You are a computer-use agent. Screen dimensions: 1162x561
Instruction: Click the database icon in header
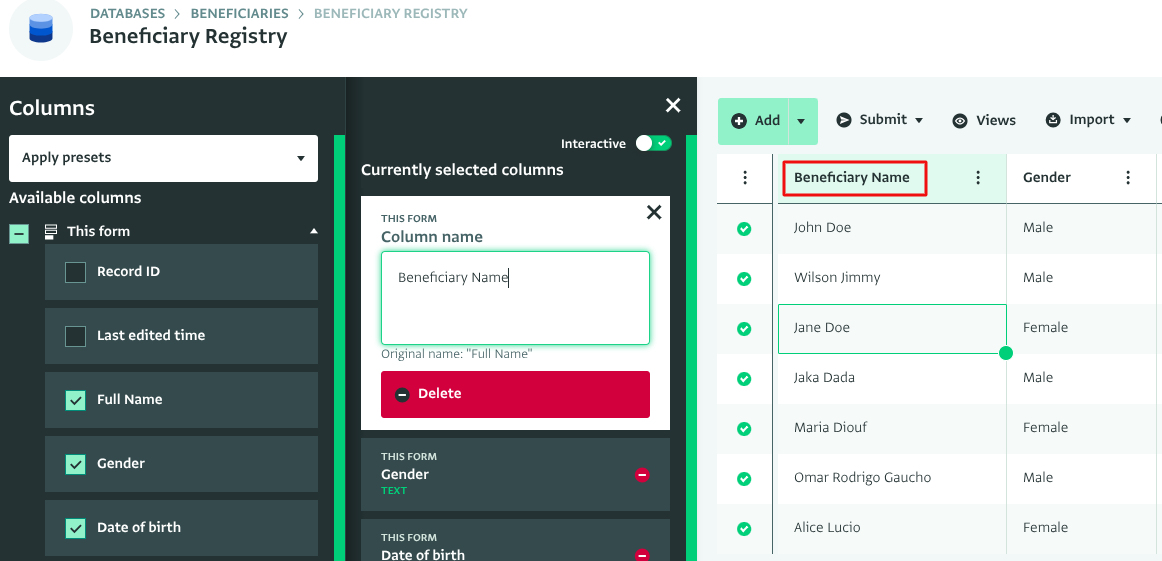(41, 29)
